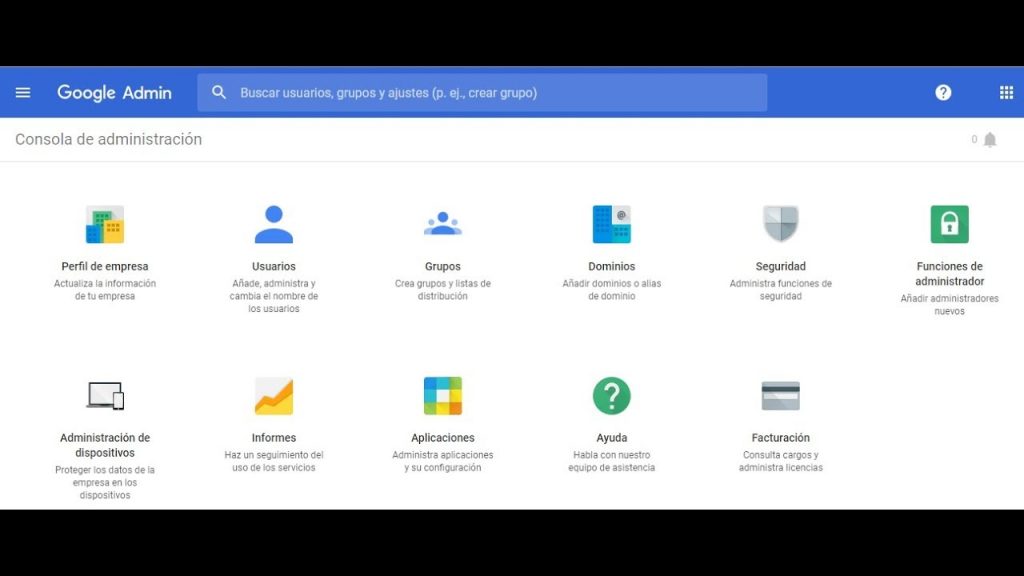1024x576 pixels.
Task: Open the Google apps grid launcher
Action: pos(1006,93)
